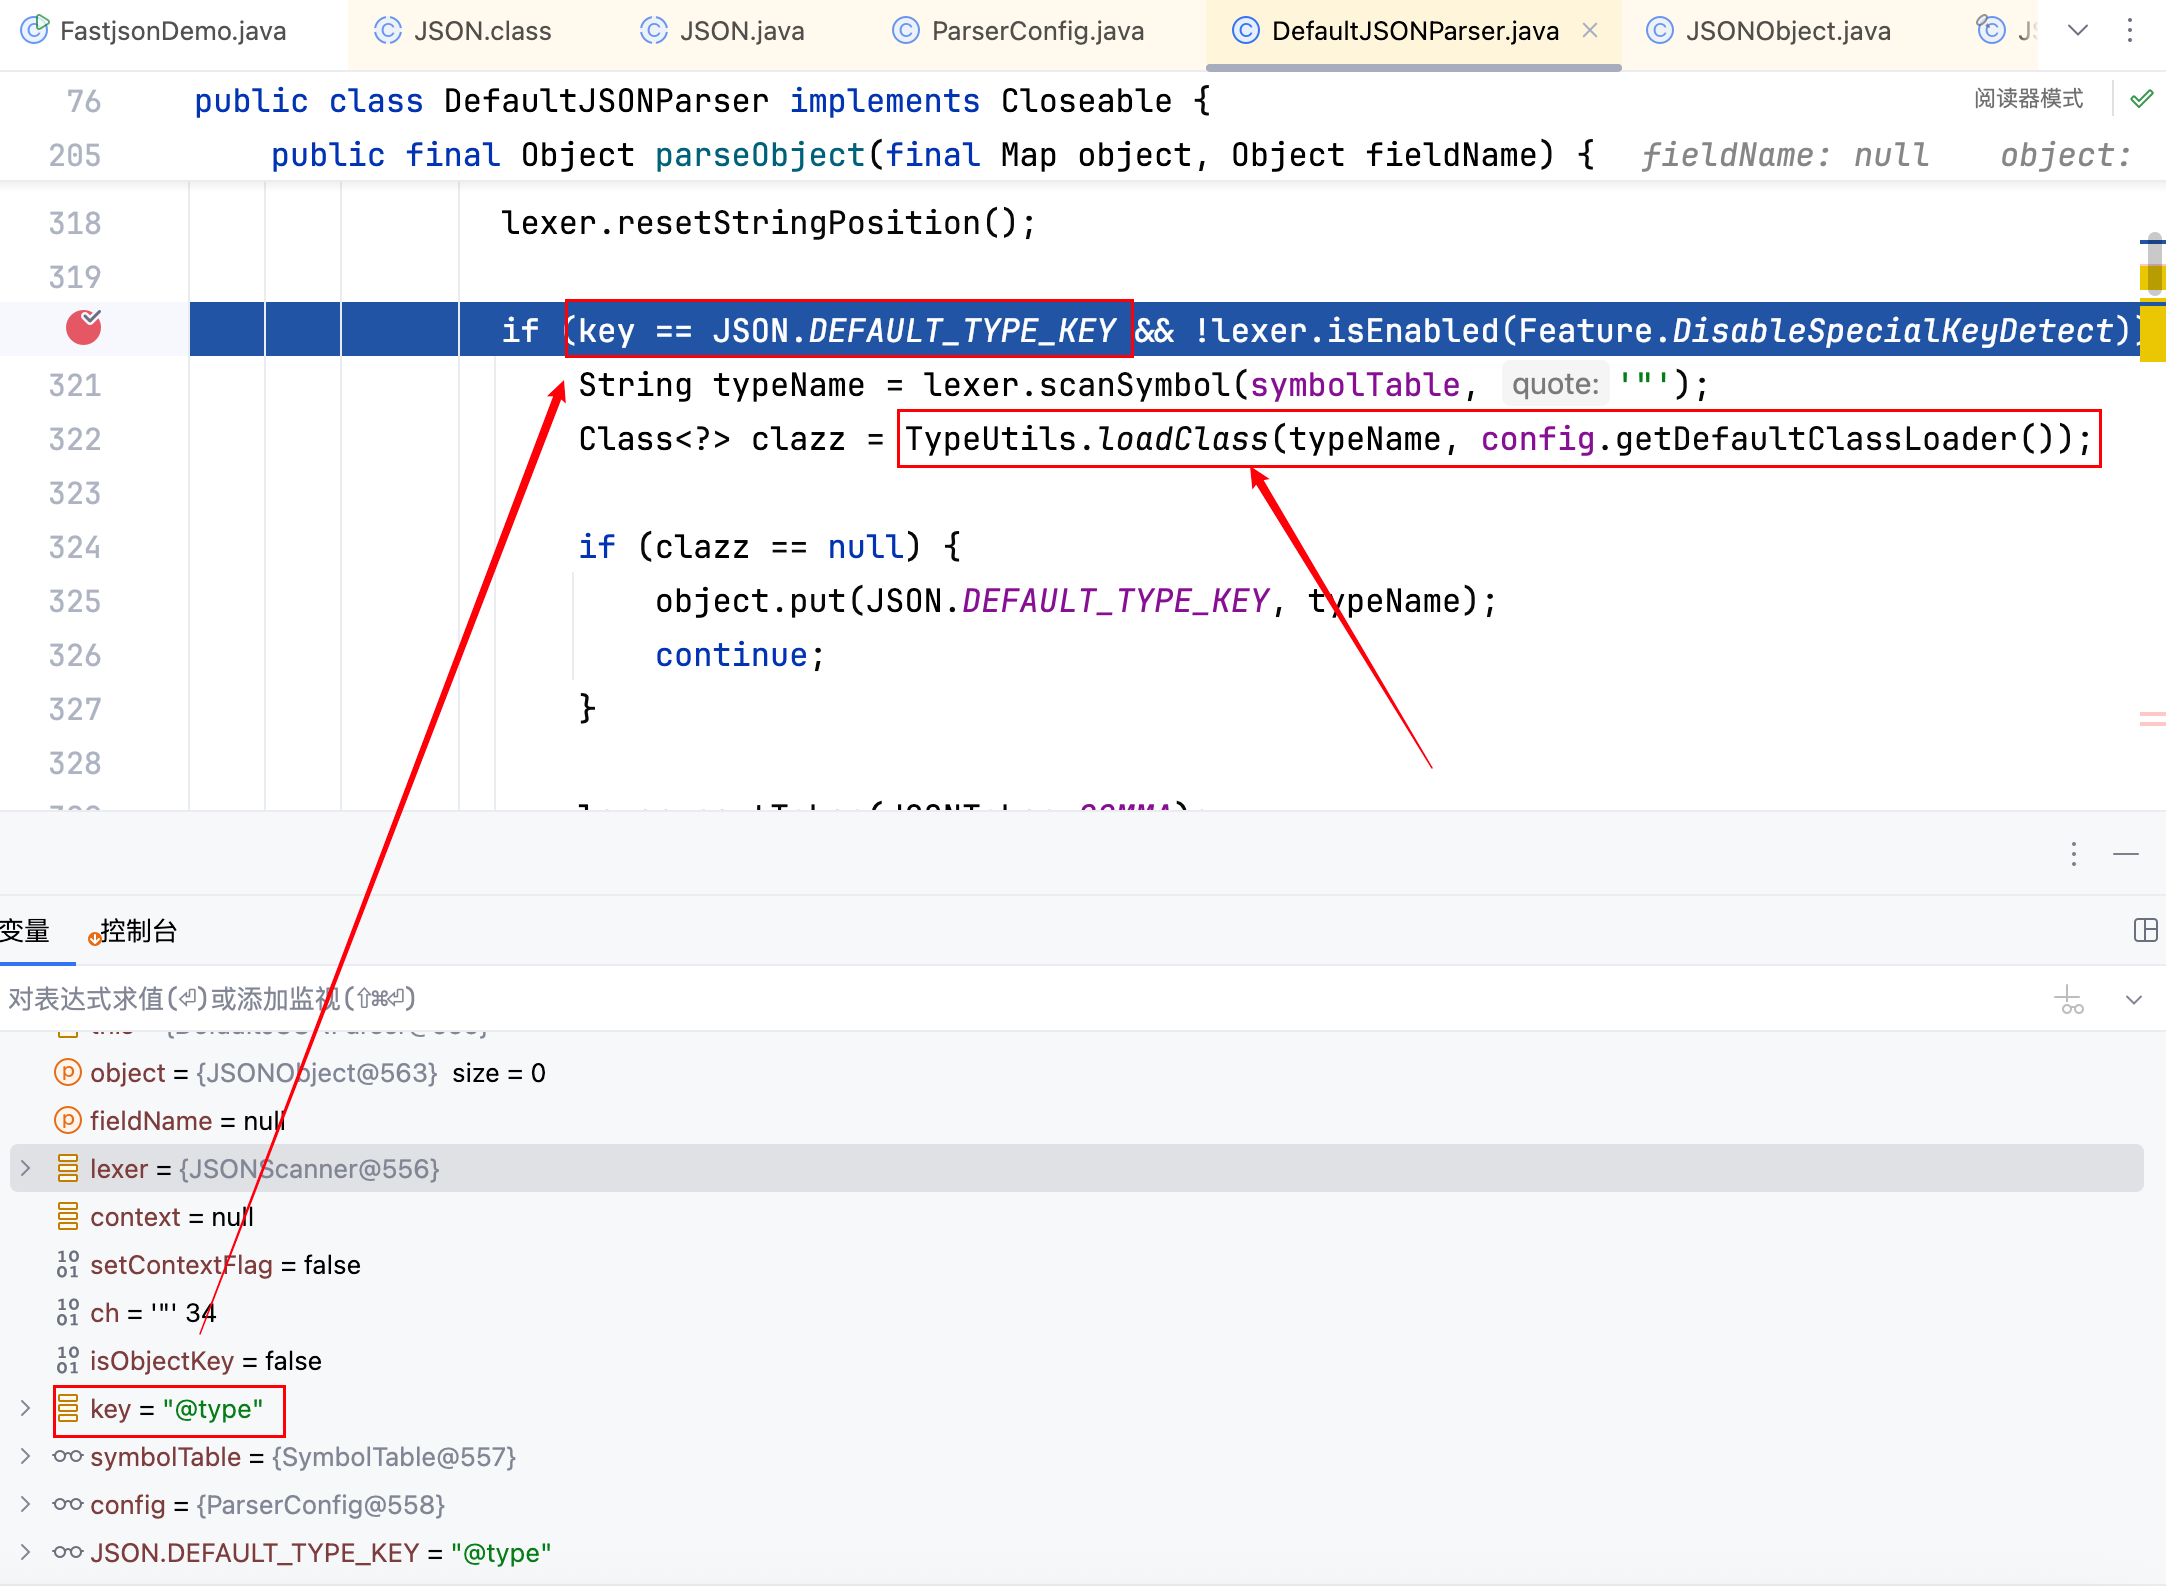Click the line 321 gutter to add a breakpoint
The height and width of the screenshot is (1586, 2166).
84,385
